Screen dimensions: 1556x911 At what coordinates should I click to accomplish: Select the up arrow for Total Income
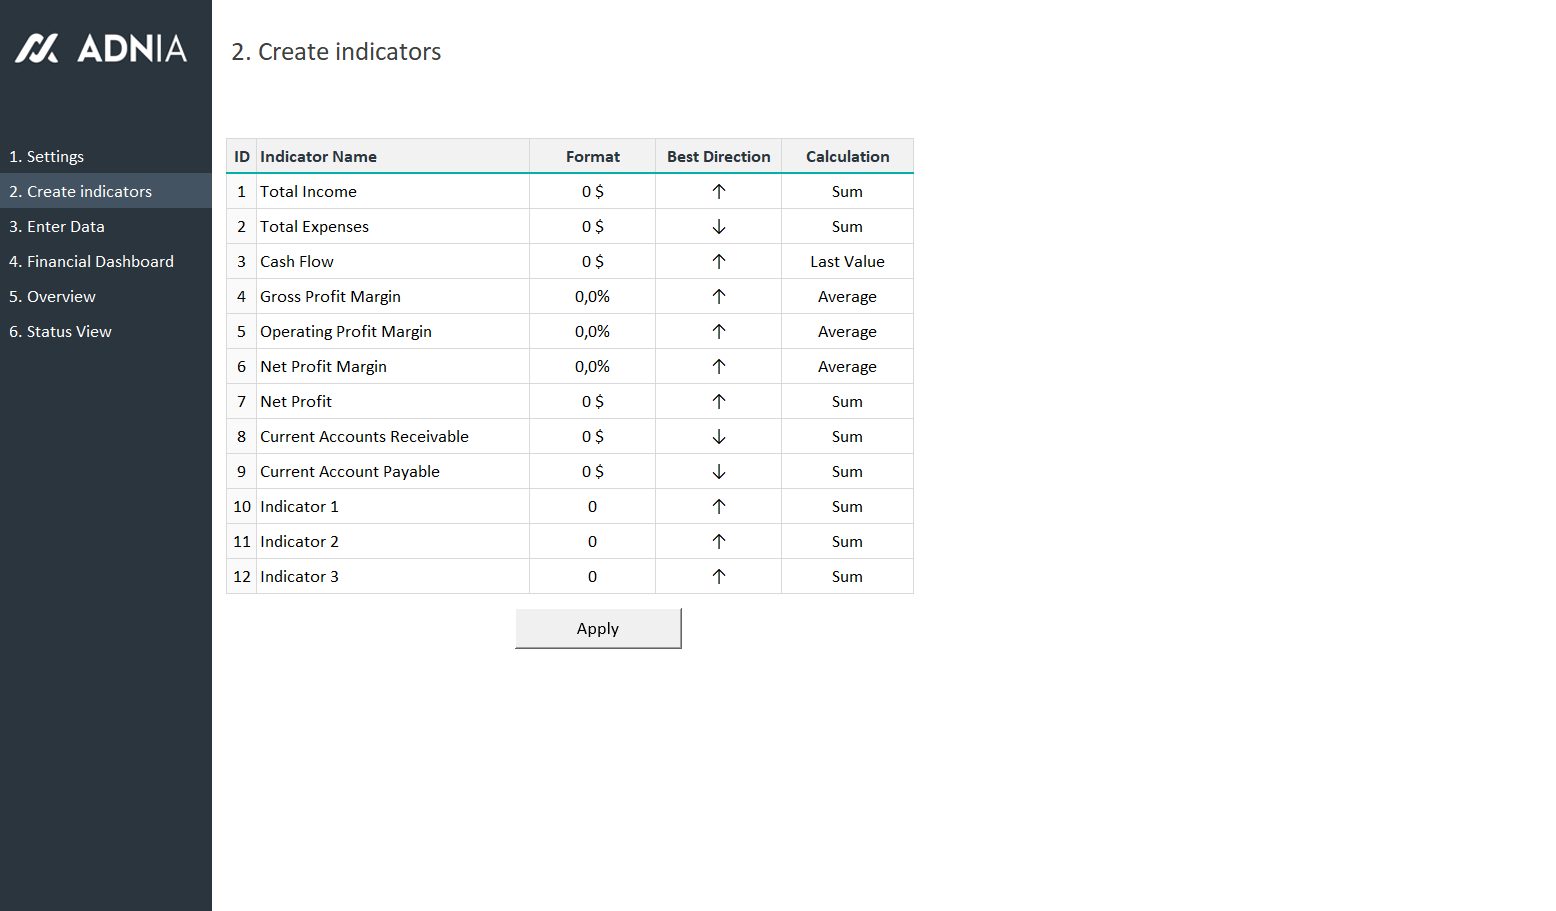(x=718, y=192)
